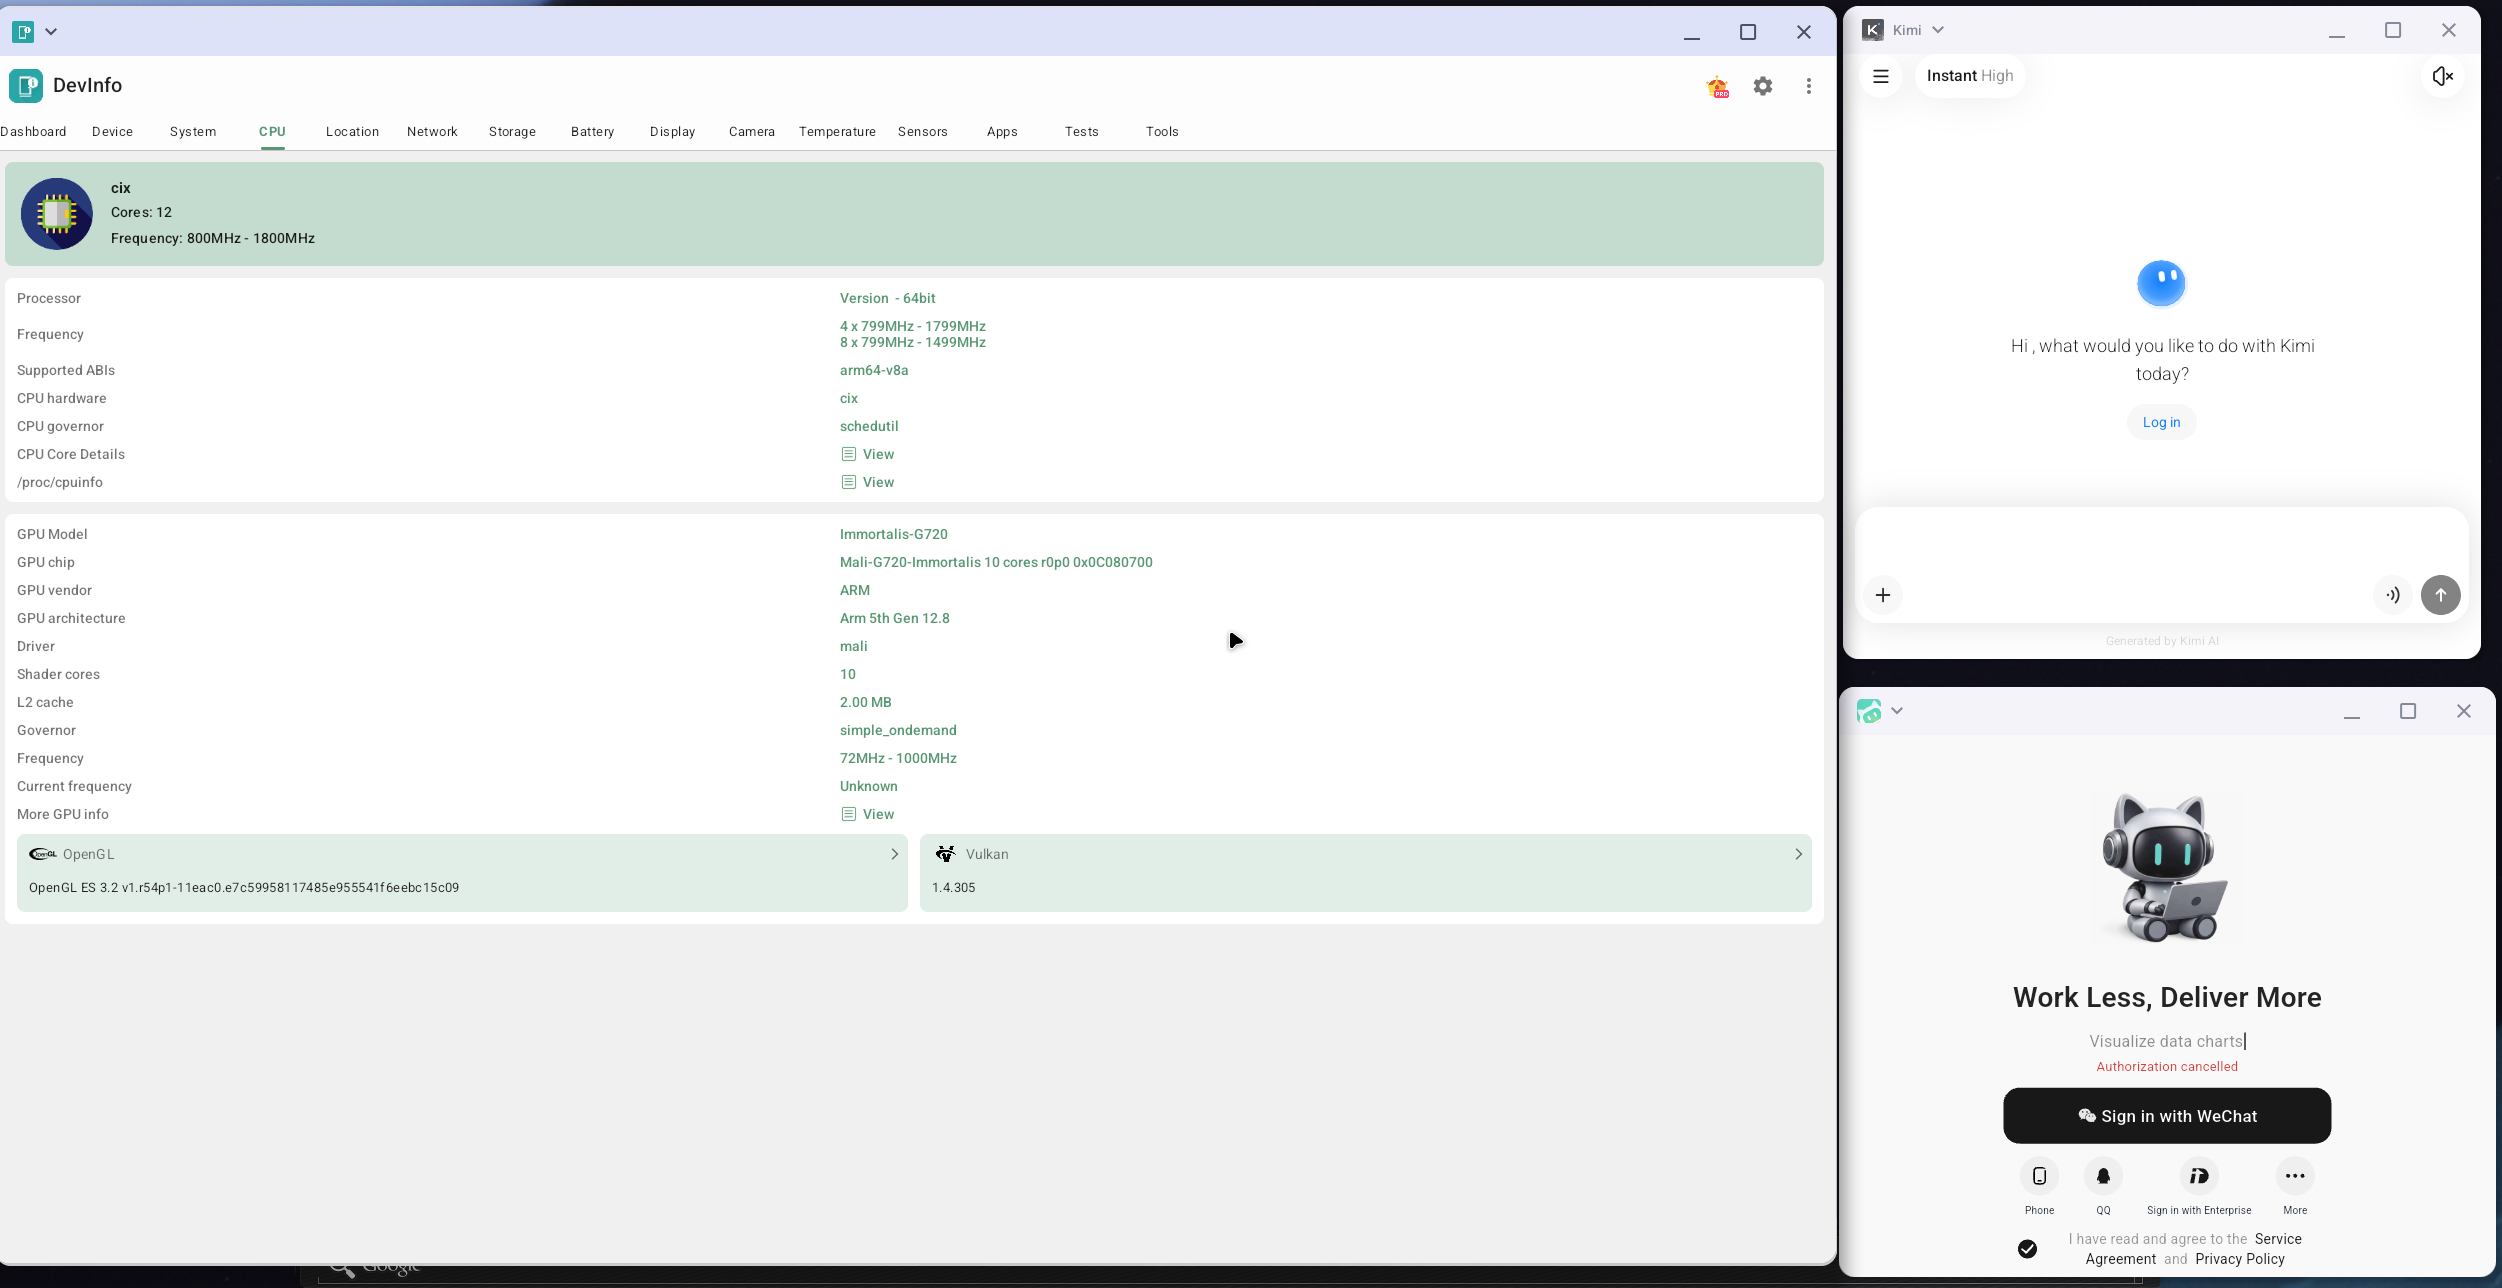Click Sign in with WeChat button
This screenshot has width=2502, height=1288.
coord(2167,1116)
